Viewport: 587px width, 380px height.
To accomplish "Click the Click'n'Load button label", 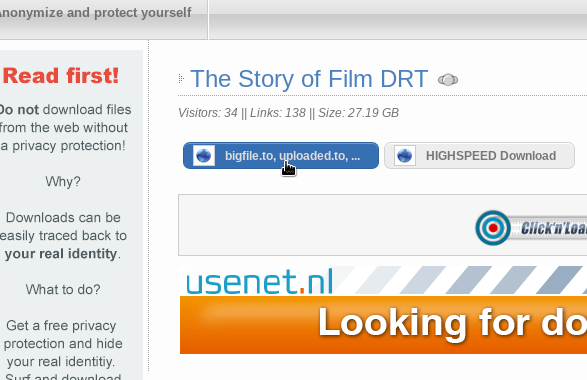I will click(554, 228).
